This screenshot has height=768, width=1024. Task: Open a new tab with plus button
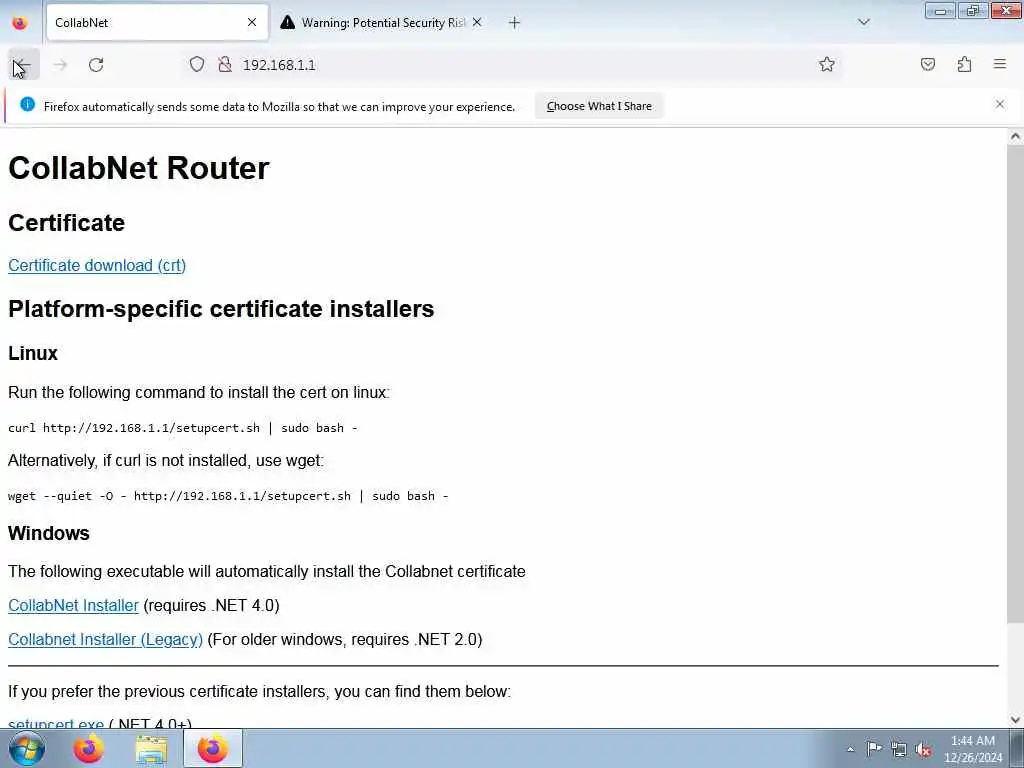pyautogui.click(x=514, y=23)
